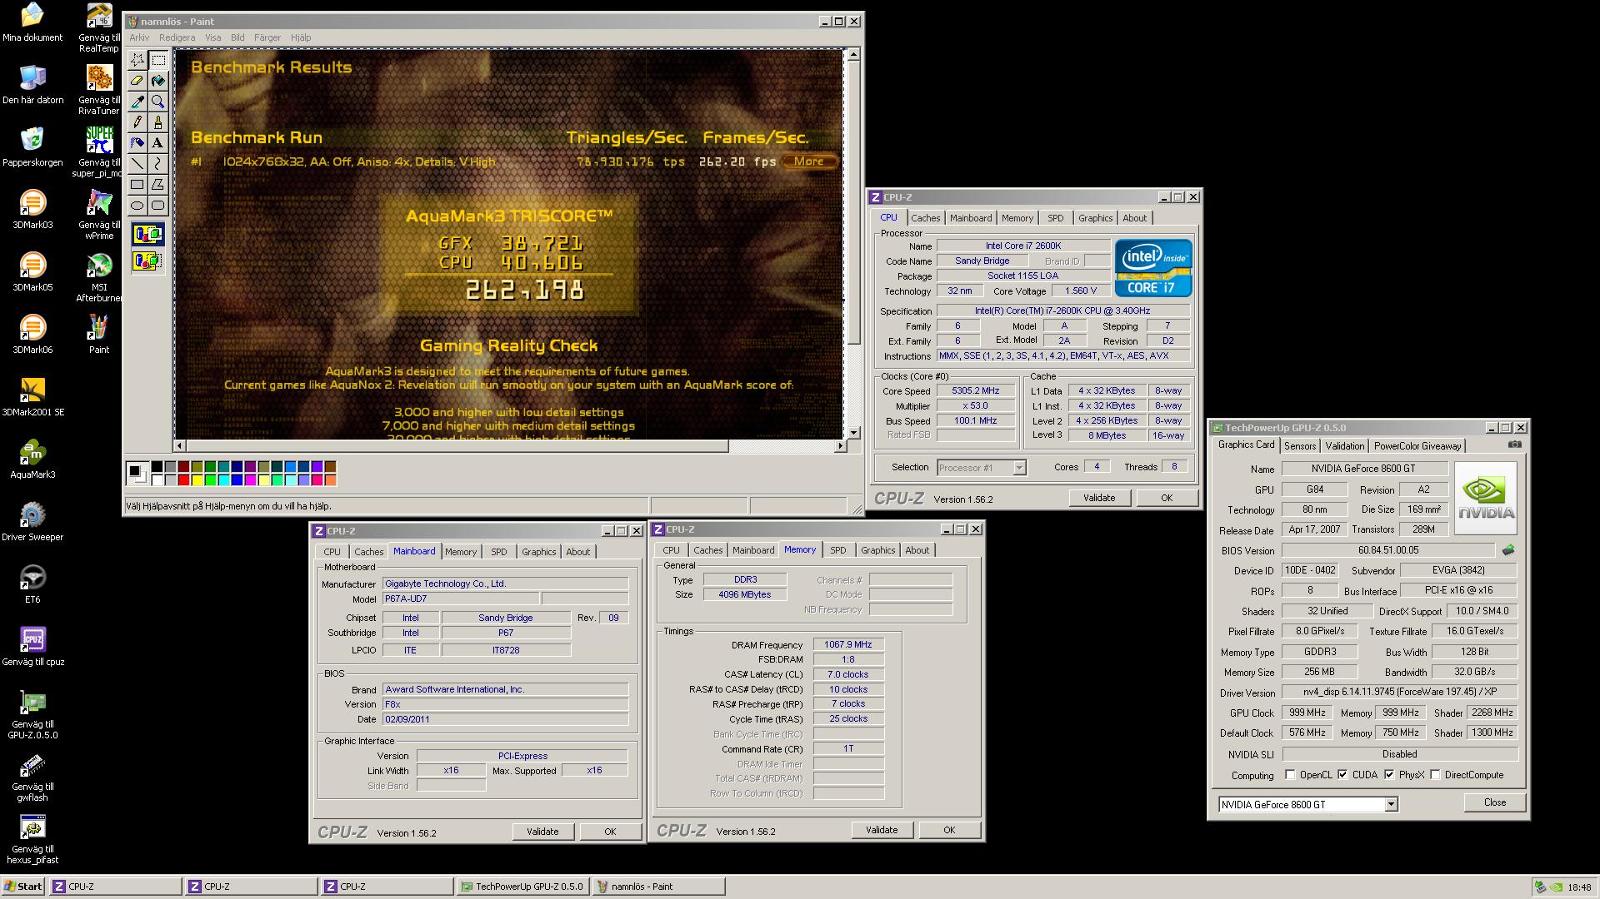Select the Rectangle shape tool in Paint
This screenshot has width=1600, height=899.
pos(137,185)
